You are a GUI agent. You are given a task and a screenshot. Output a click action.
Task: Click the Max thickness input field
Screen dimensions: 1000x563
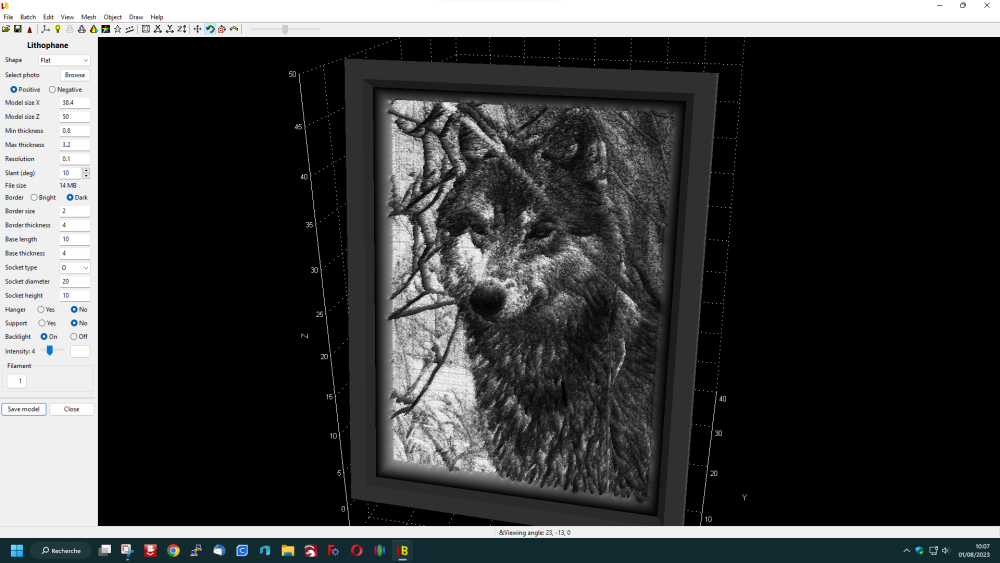(x=75, y=145)
